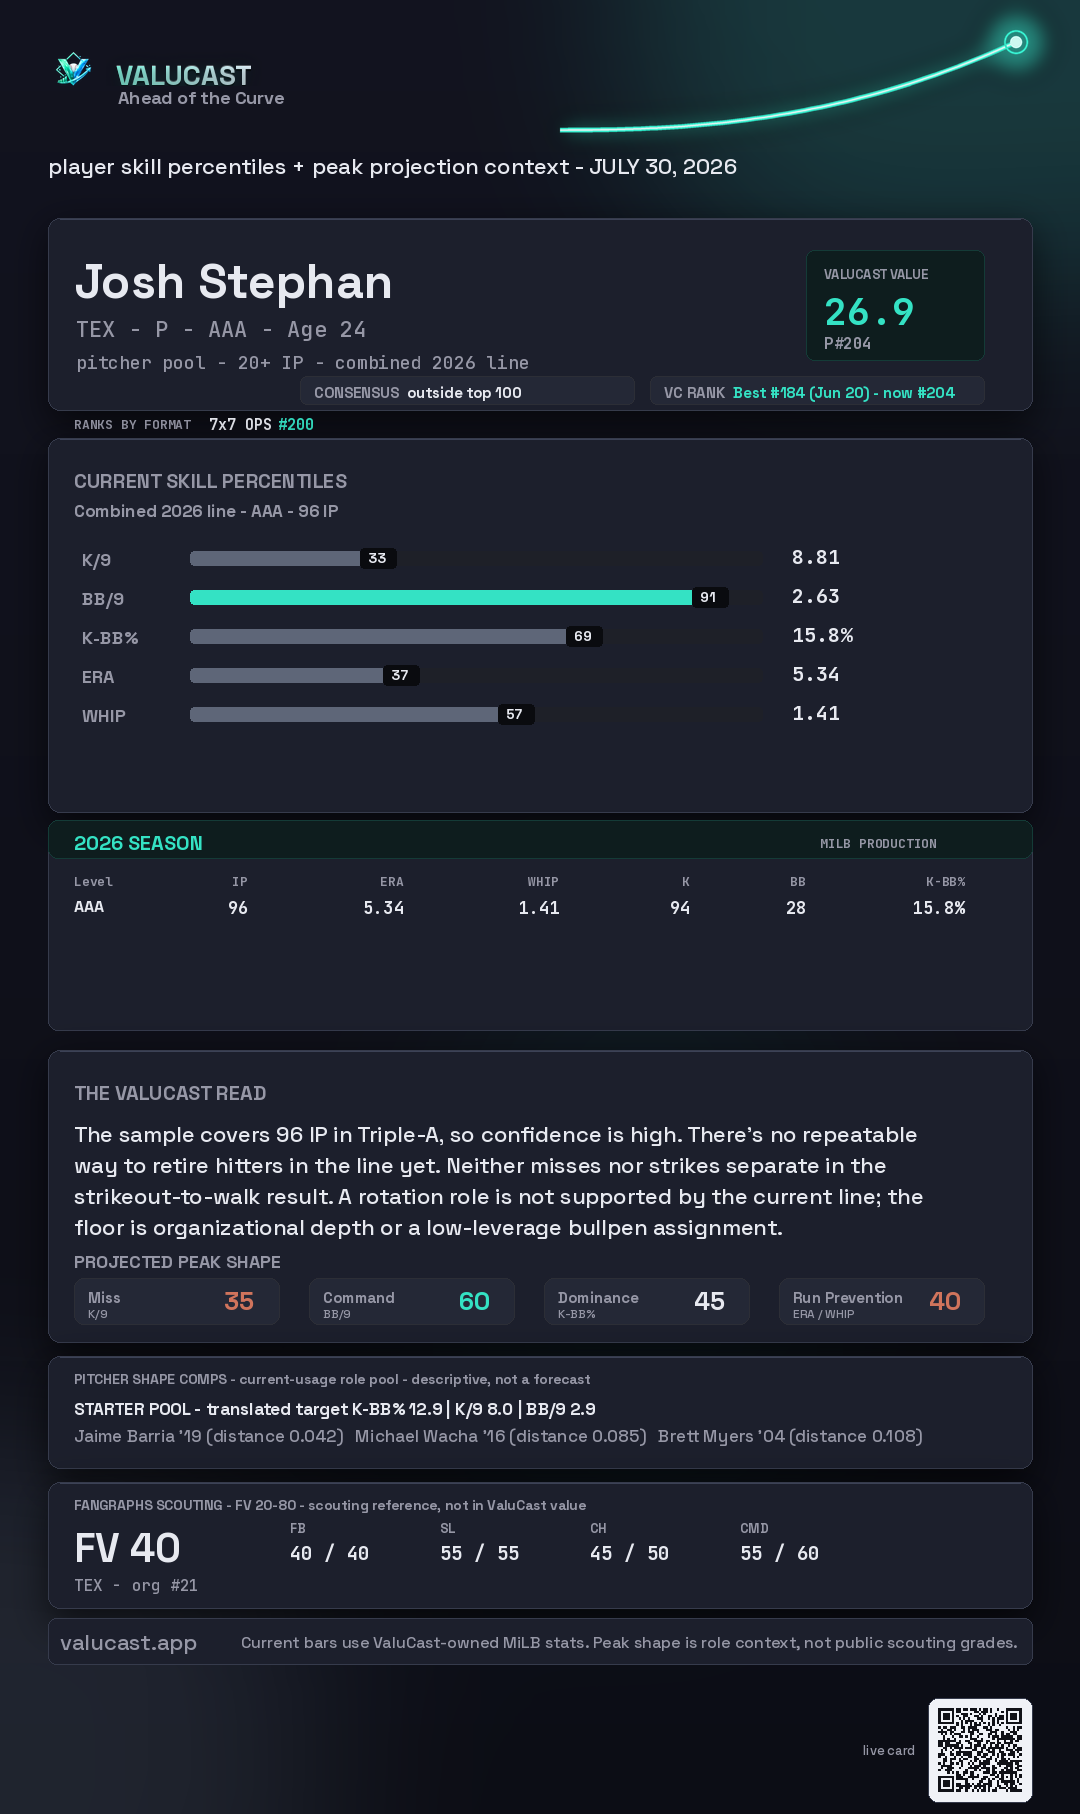Image resolution: width=1080 pixels, height=1814 pixels.
Task: Click the Jaime Barria '19 comp
Action: 209,1436
